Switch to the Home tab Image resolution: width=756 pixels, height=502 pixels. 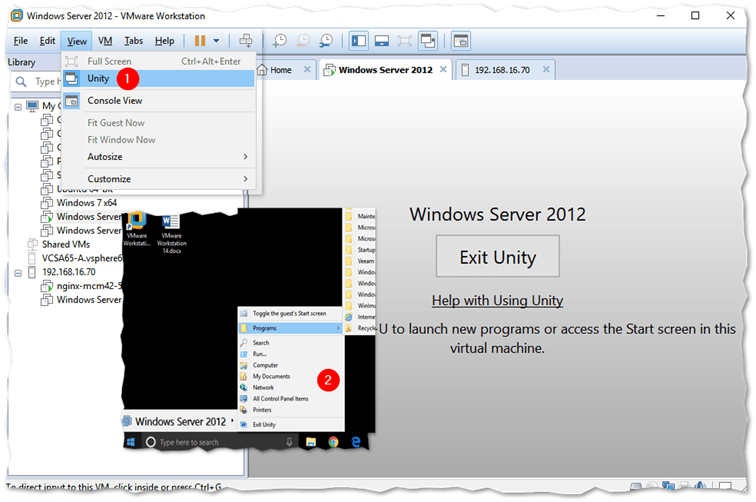click(x=281, y=70)
